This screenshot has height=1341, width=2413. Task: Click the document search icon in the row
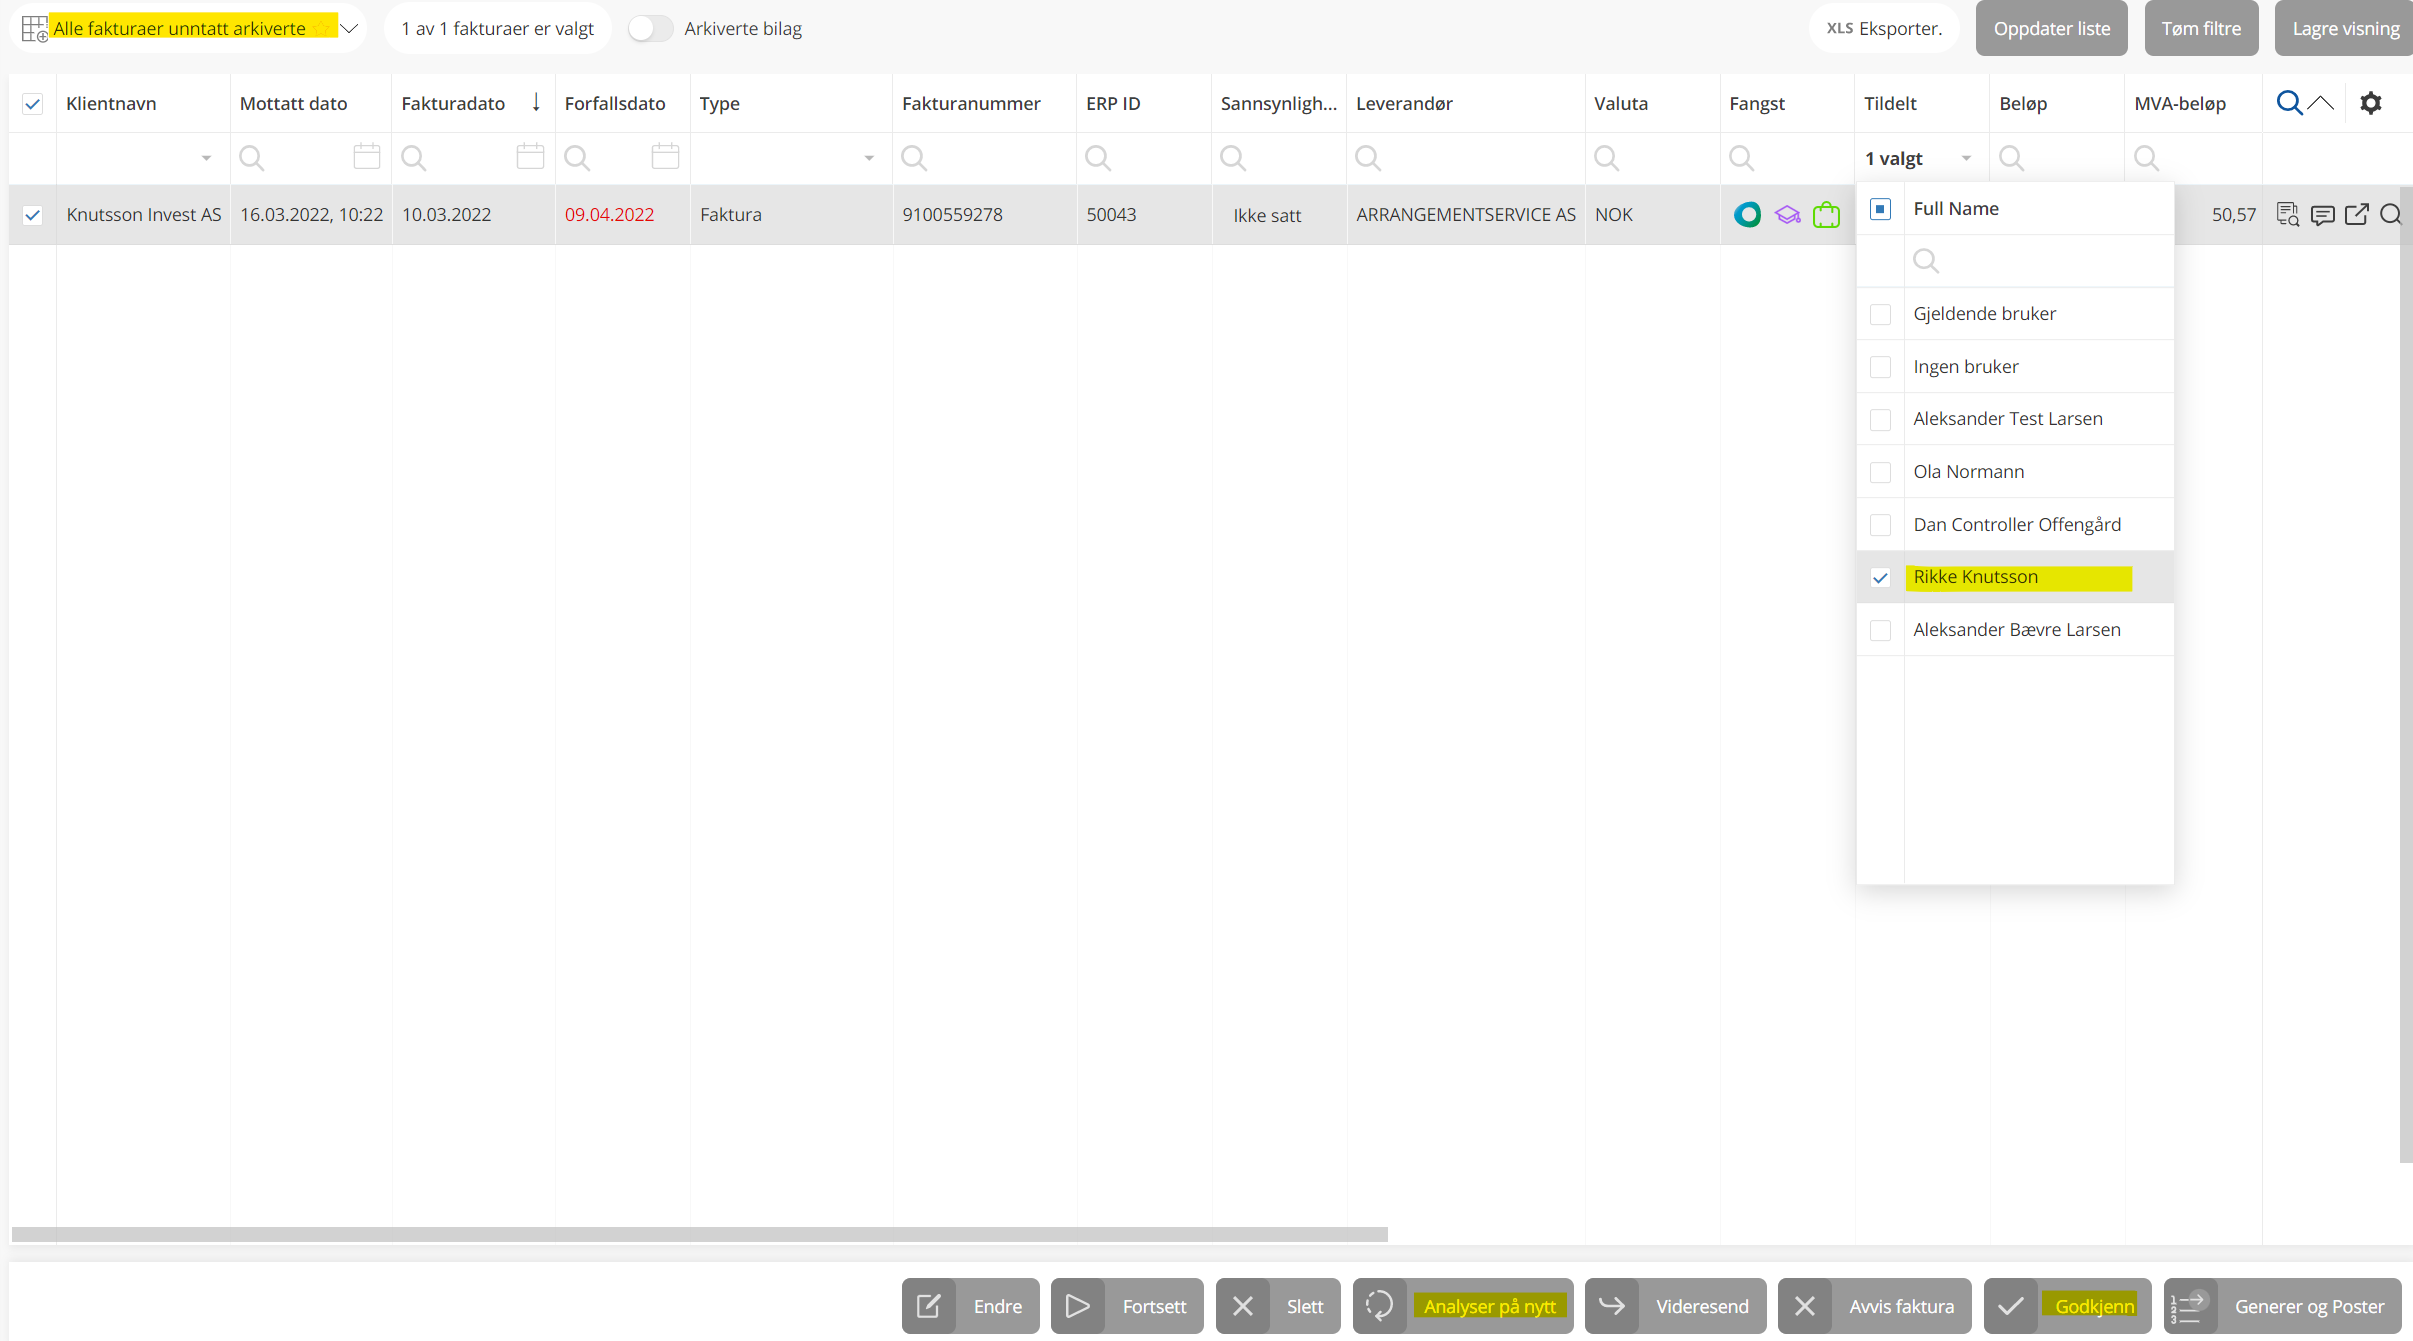coord(2287,215)
